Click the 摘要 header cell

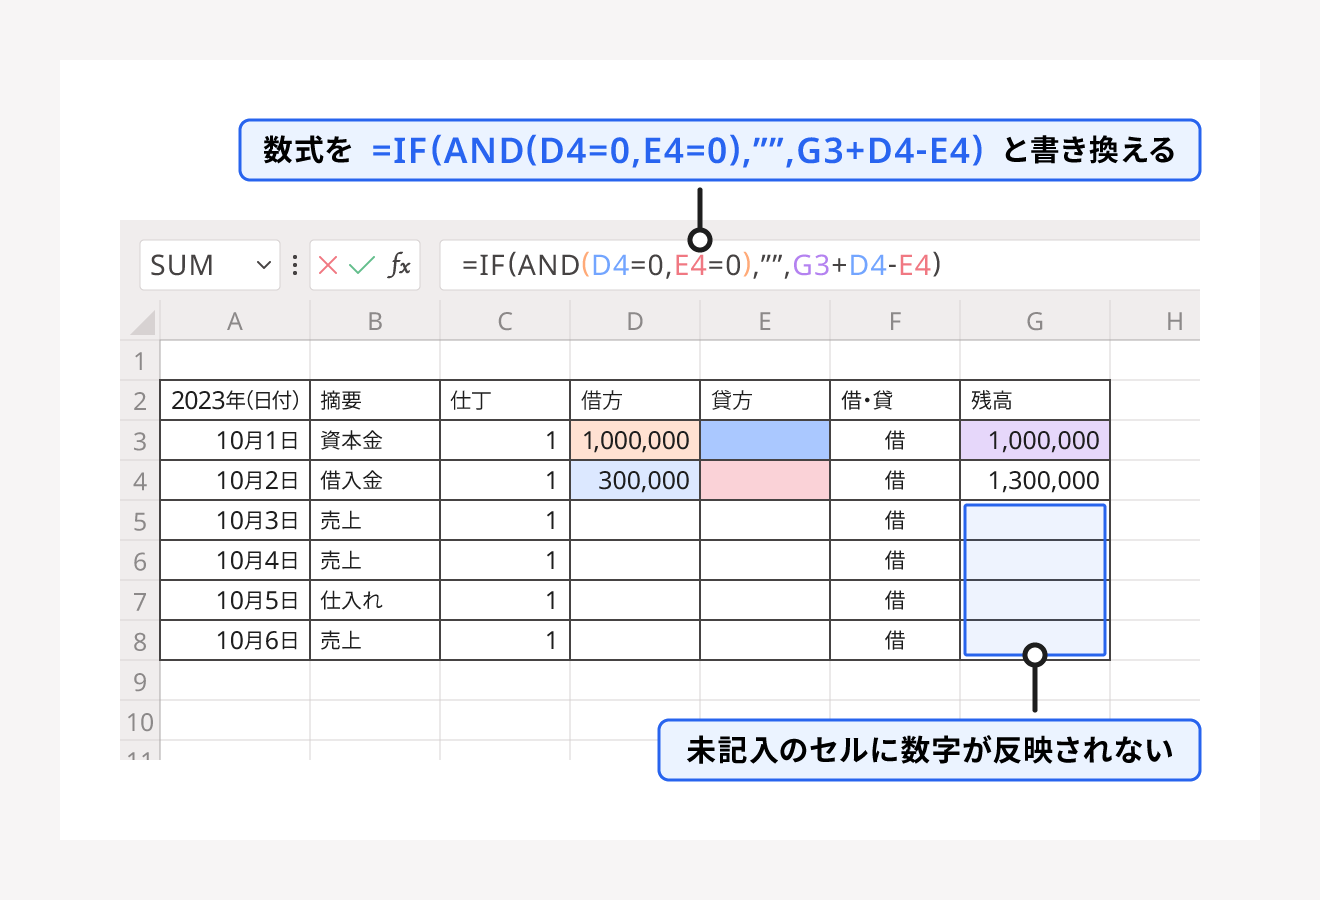coord(375,400)
